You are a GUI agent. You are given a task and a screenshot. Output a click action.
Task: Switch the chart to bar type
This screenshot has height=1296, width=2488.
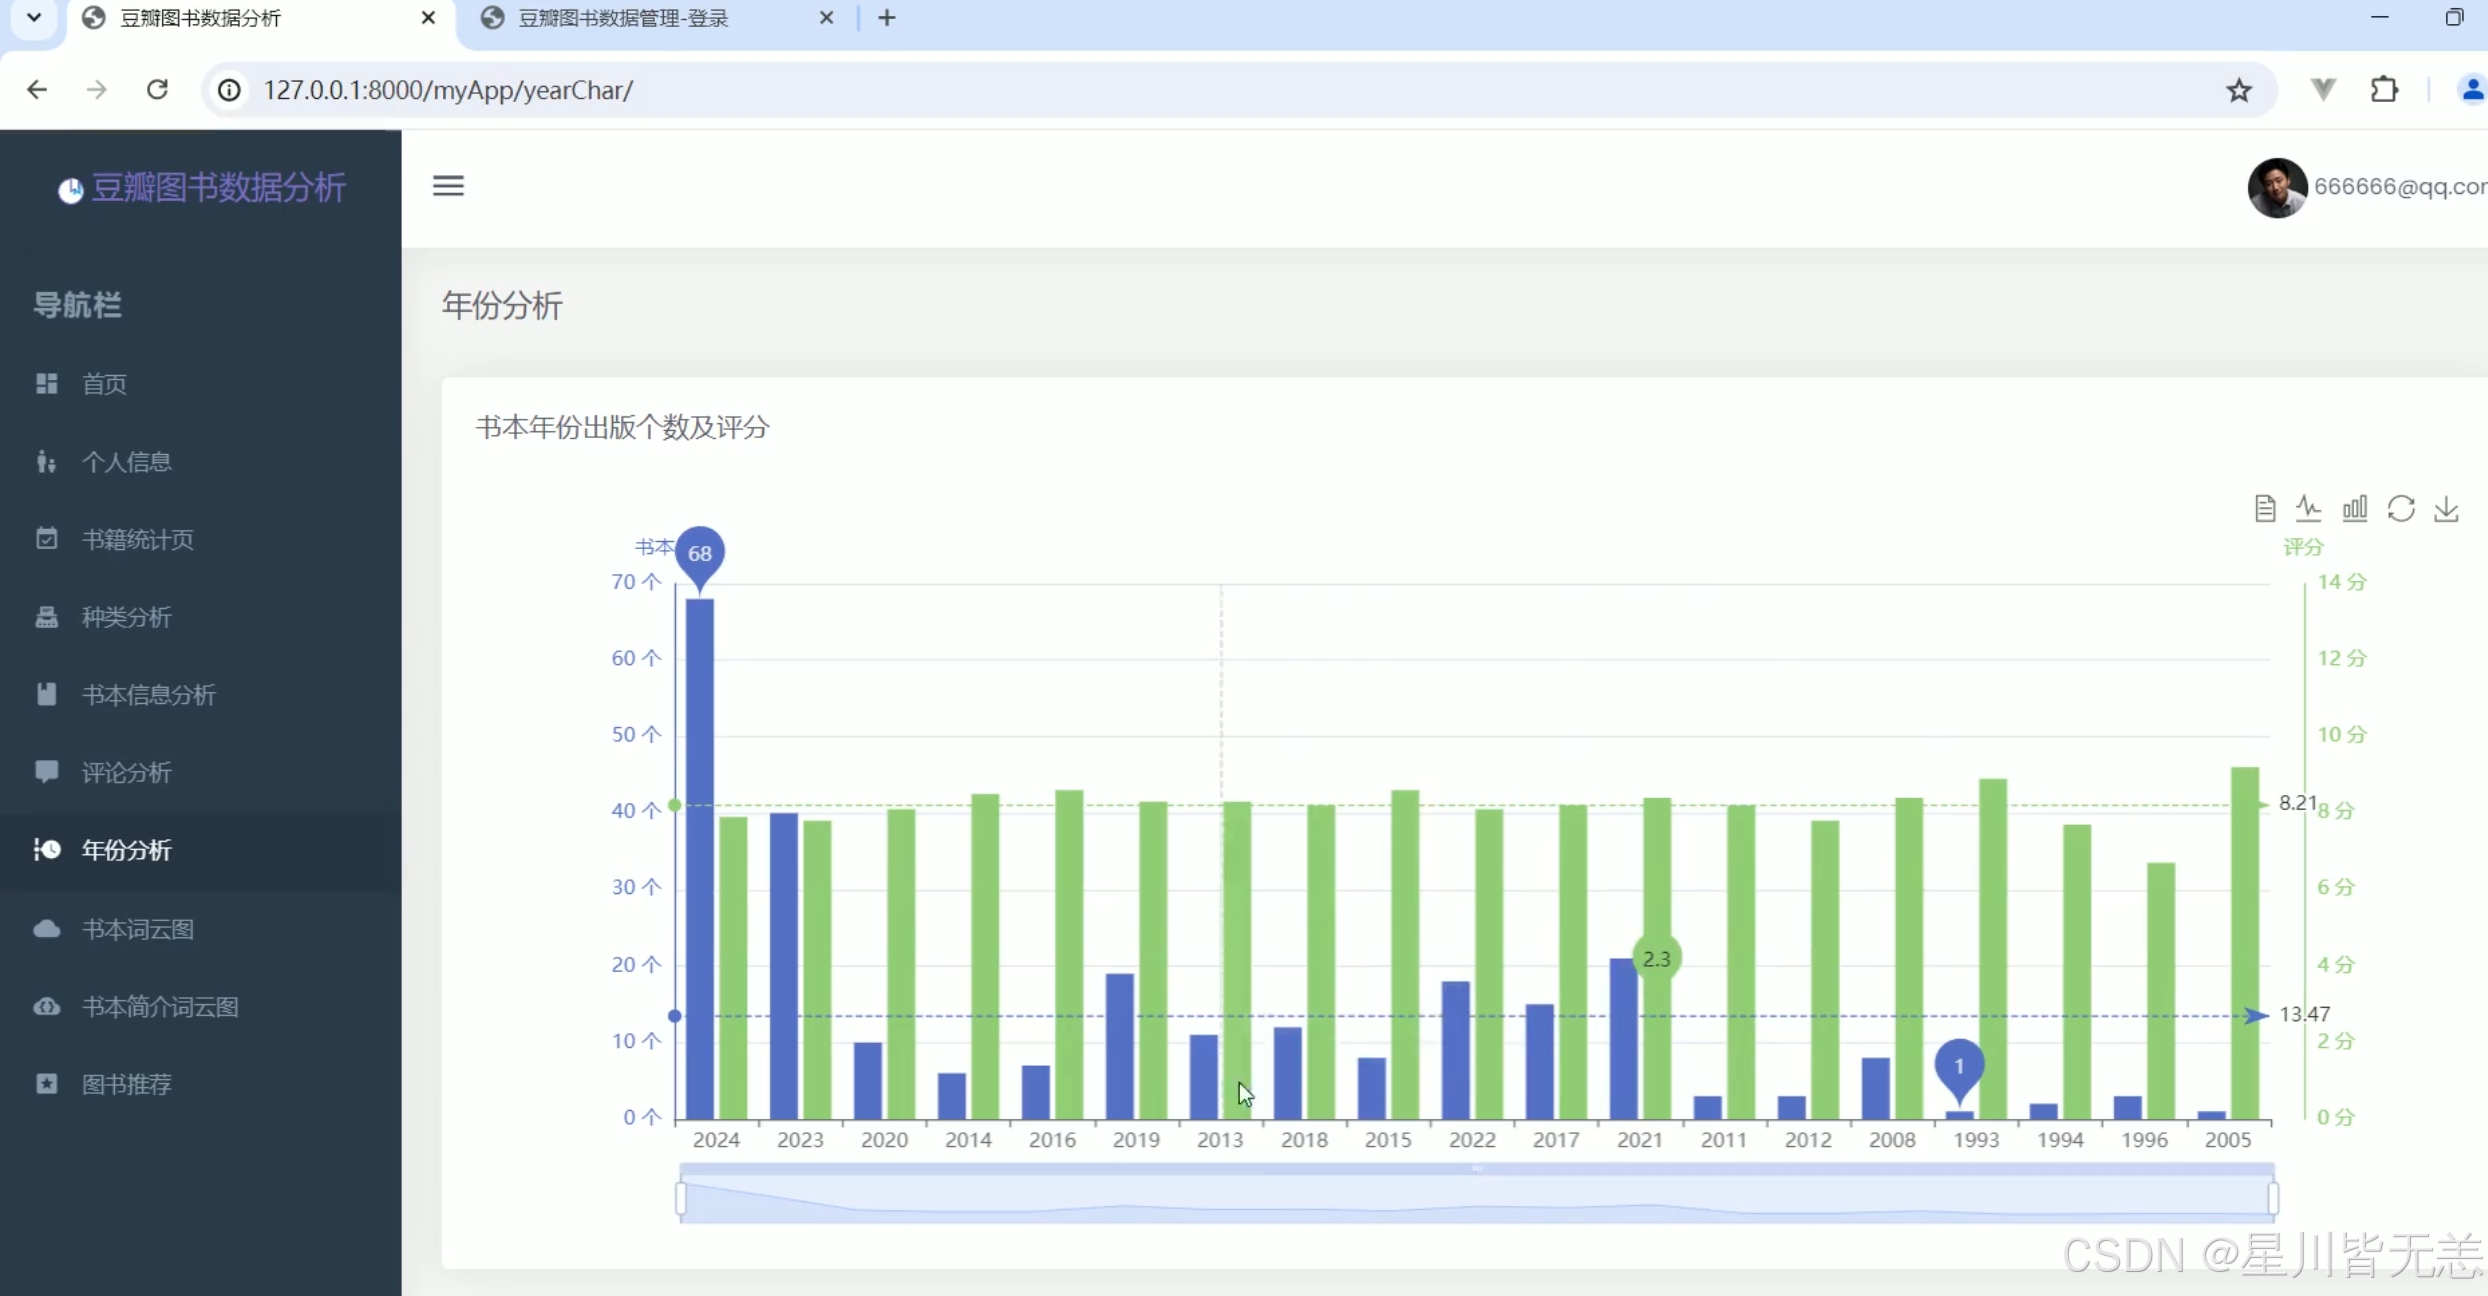(x=2354, y=509)
